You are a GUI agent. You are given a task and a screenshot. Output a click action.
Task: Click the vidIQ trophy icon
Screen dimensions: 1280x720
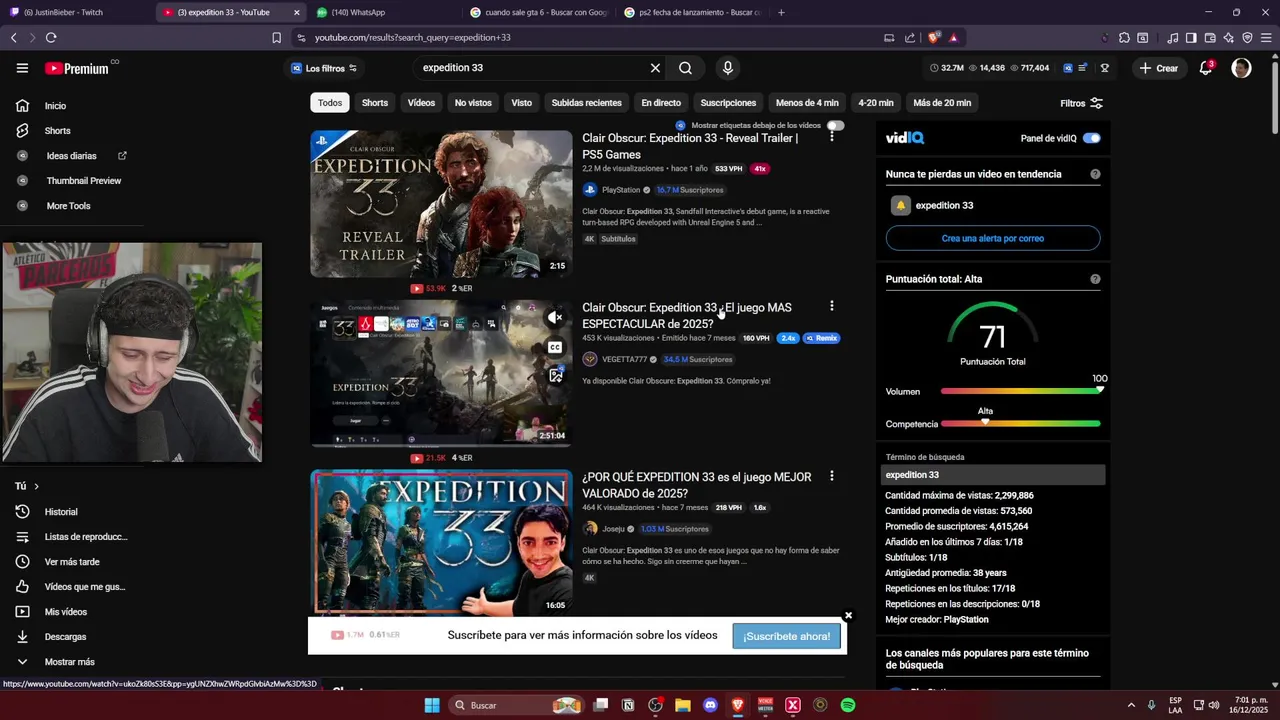(x=1104, y=68)
